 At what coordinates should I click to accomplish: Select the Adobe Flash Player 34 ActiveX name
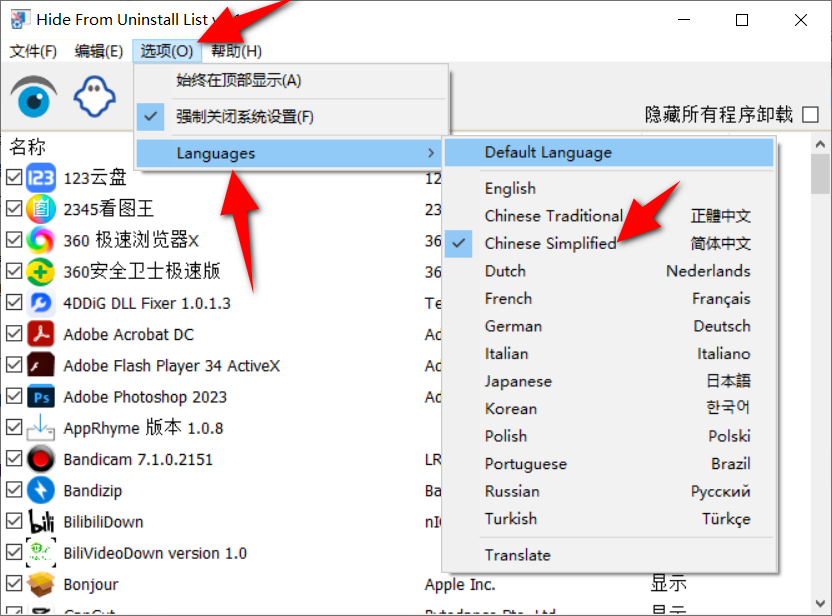point(171,366)
